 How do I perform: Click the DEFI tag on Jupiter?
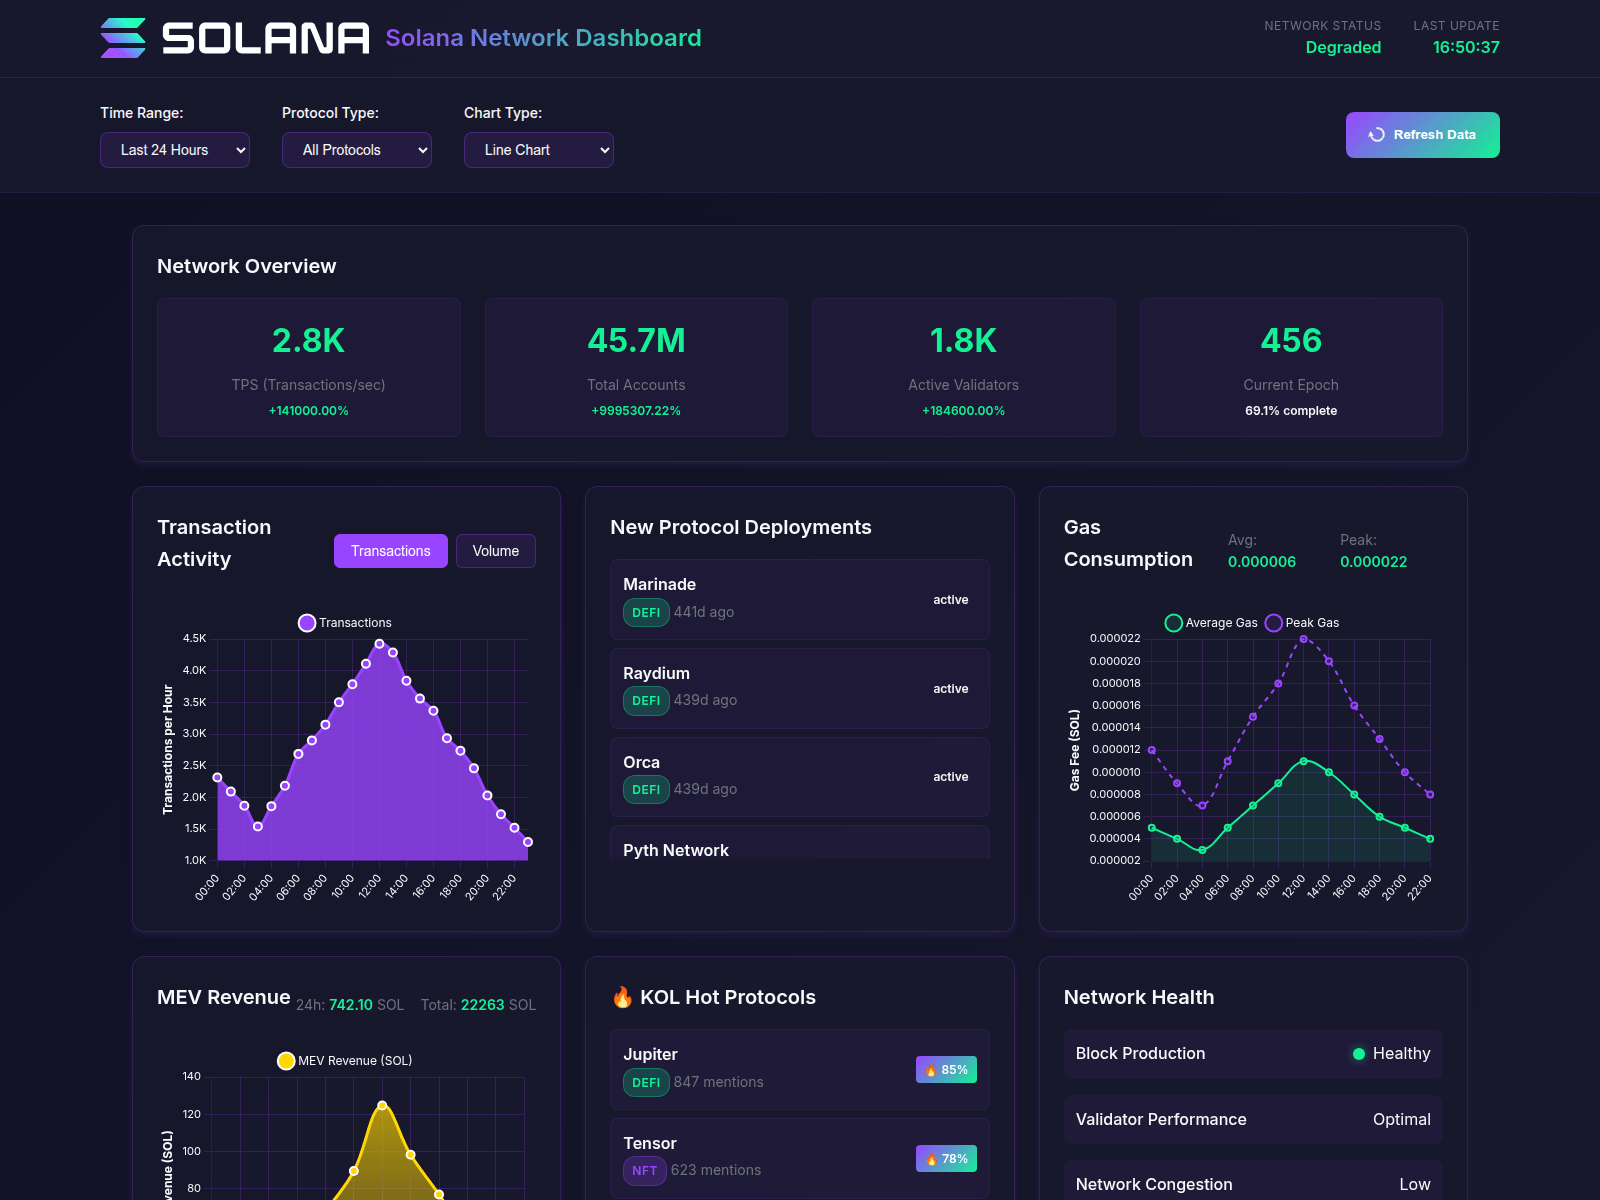(x=646, y=1083)
